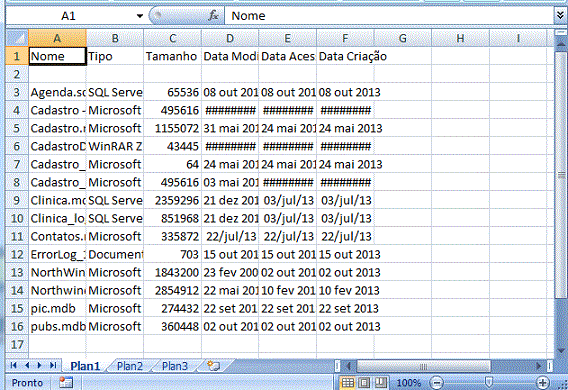The width and height of the screenshot is (568, 390).
Task: Select cell with value 1155072
Action: (x=172, y=129)
